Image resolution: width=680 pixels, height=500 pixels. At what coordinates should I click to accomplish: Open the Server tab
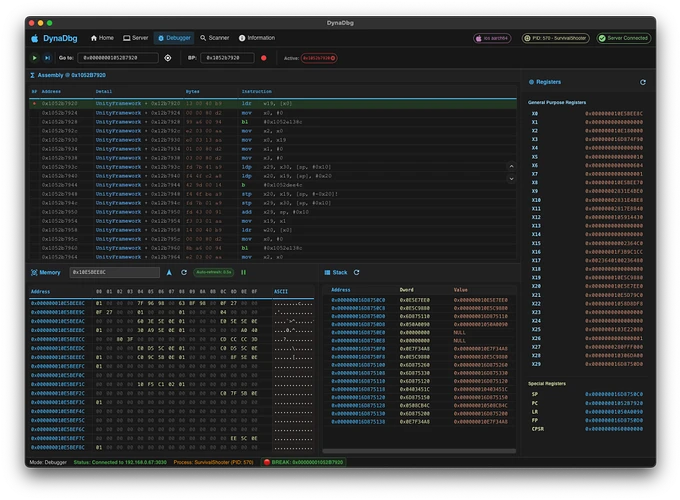tap(135, 37)
